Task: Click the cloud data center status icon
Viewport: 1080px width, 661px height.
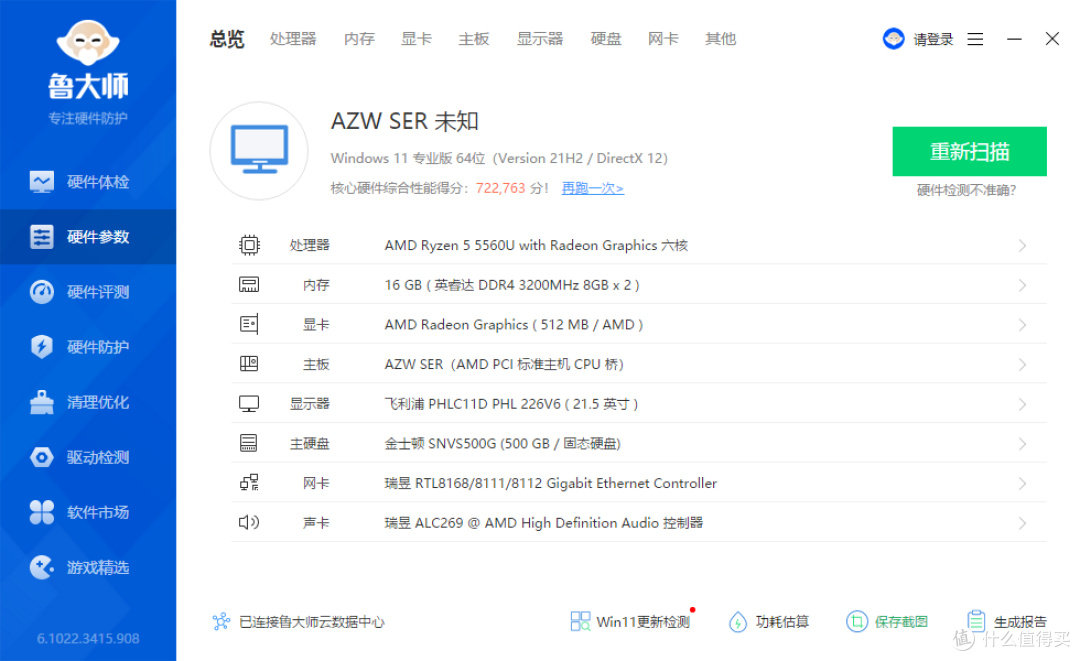Action: pos(221,622)
